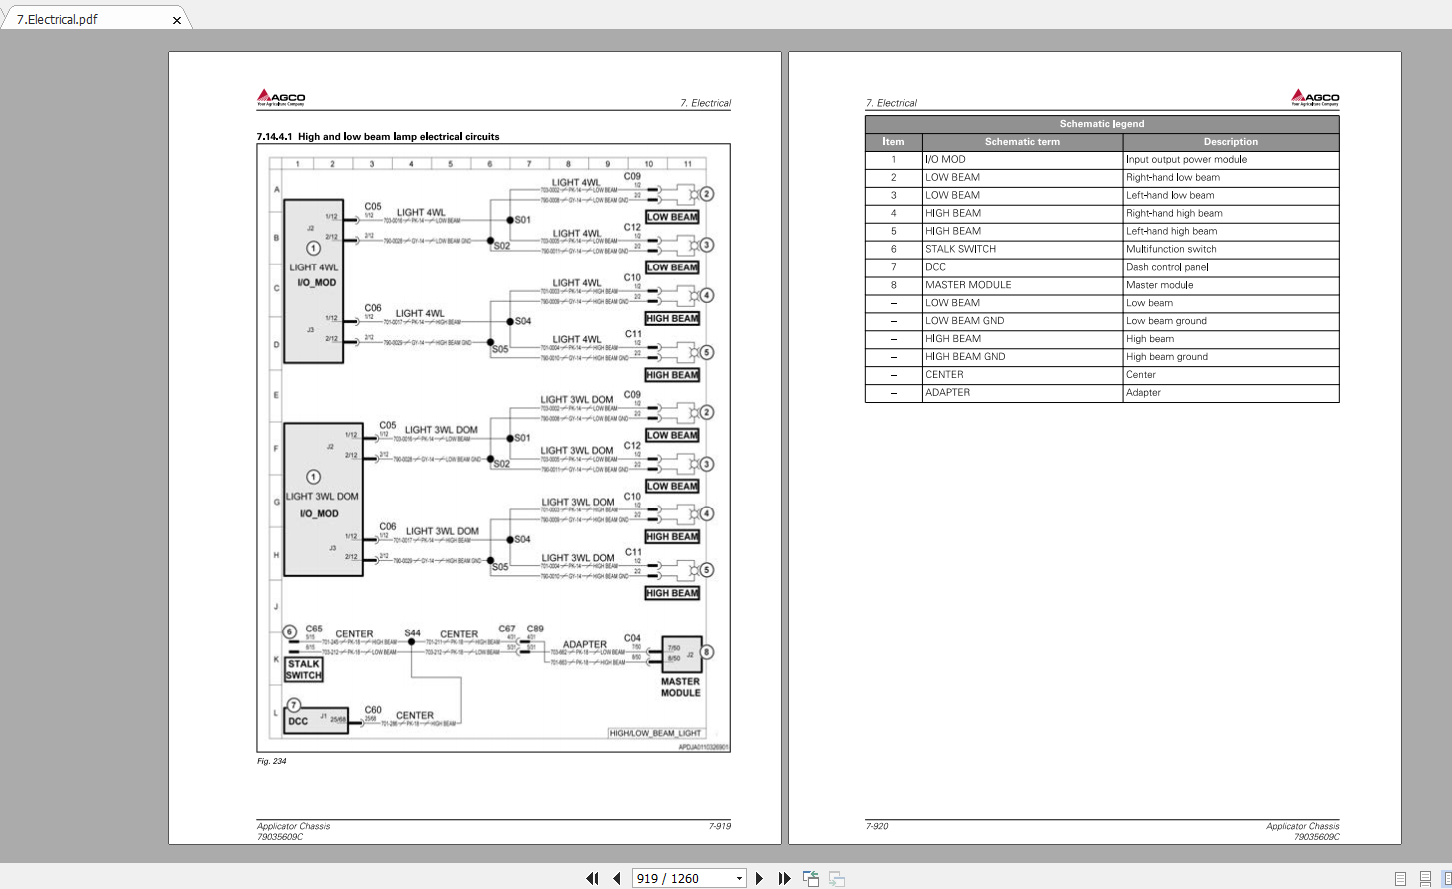Viewport: 1452px width, 889px height.
Task: Click the "Right-hand high beam" description
Action: pos(1174,213)
